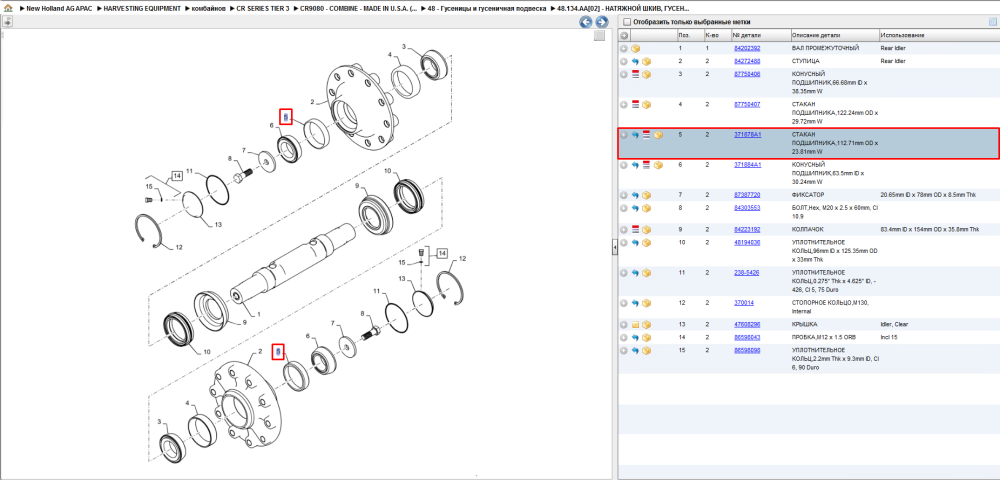Click the package icon for part 87750407
1000x480 pixels.
[647, 105]
